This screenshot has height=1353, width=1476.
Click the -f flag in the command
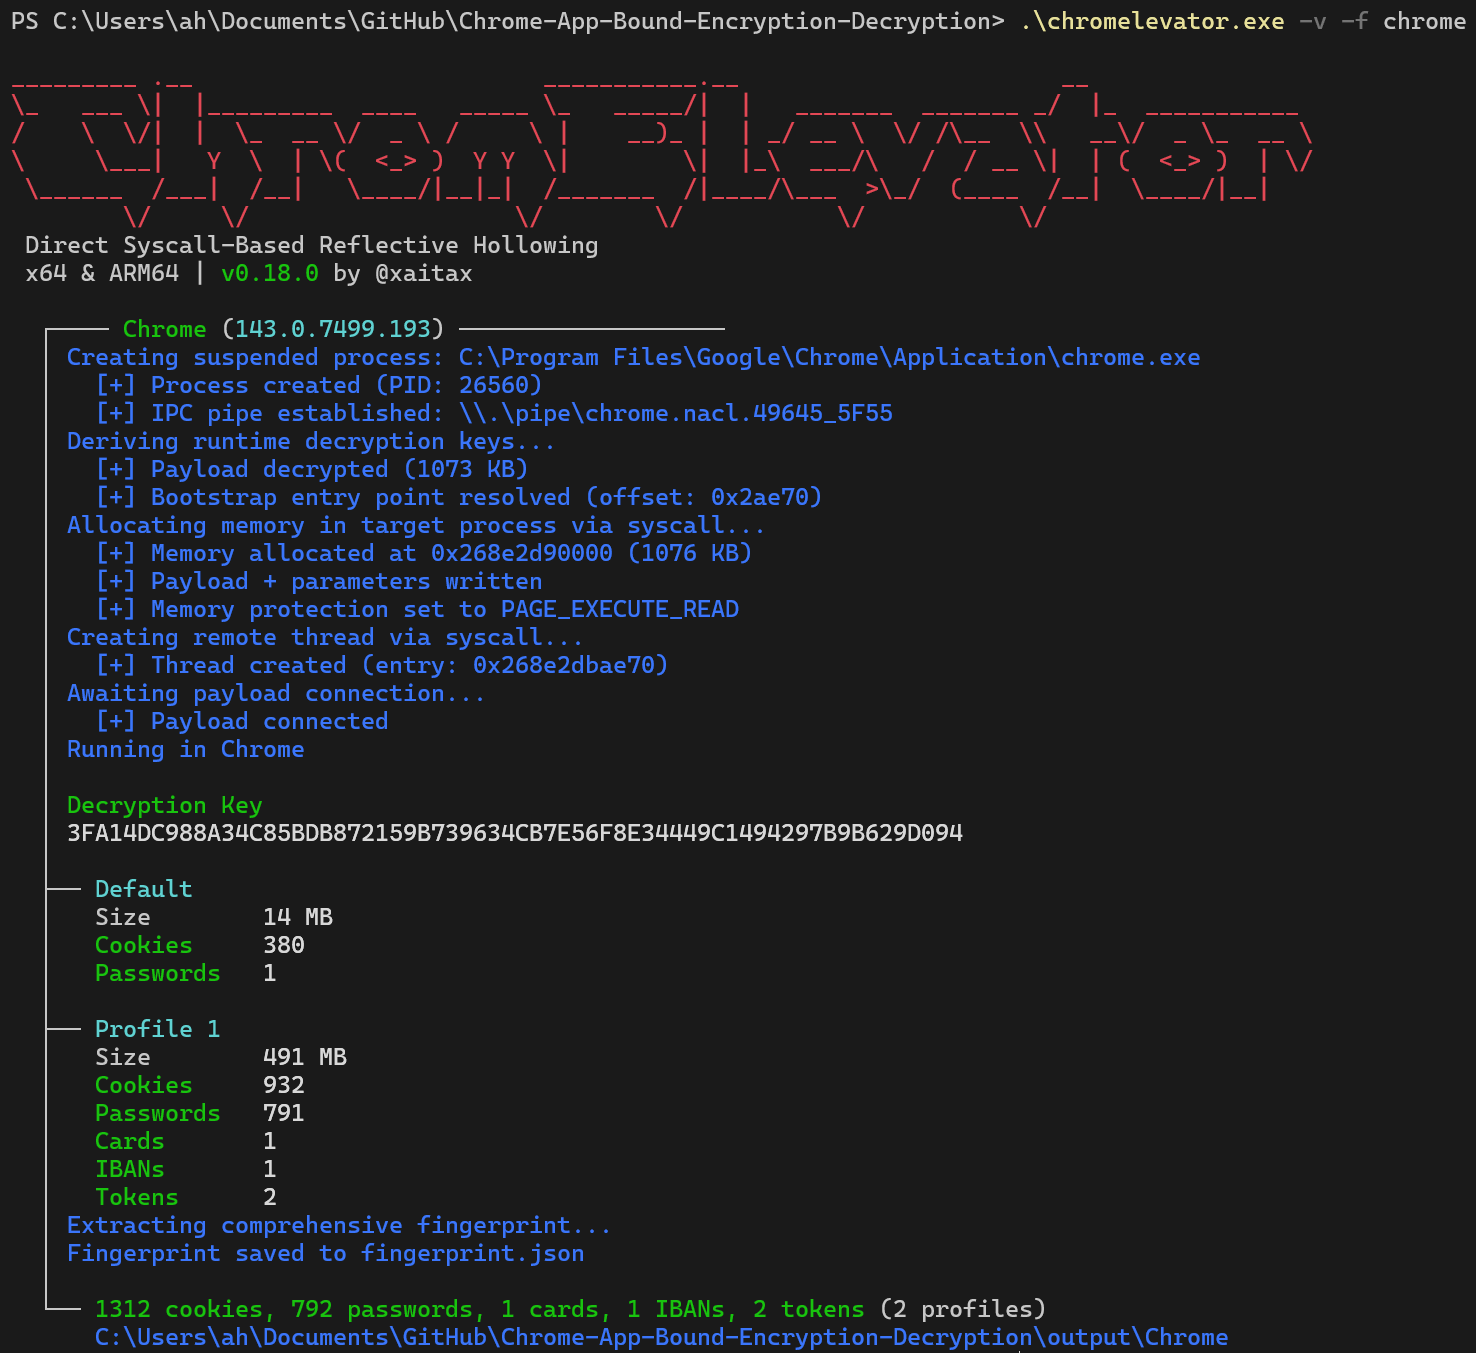coord(1354,21)
